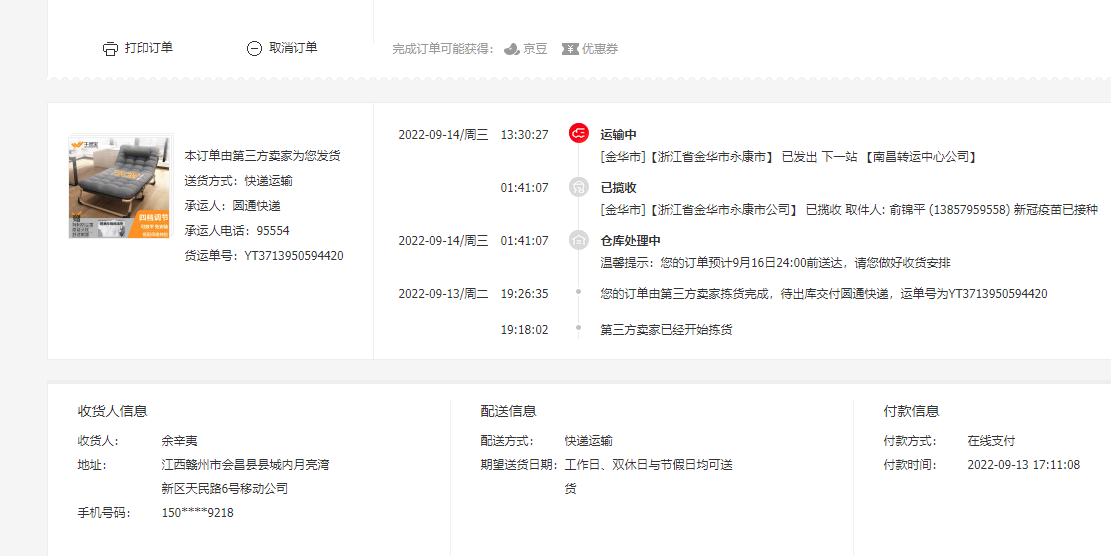Click the 2022-09-13/周二 date label
Viewport: 1111px width, 556px height.
point(444,293)
